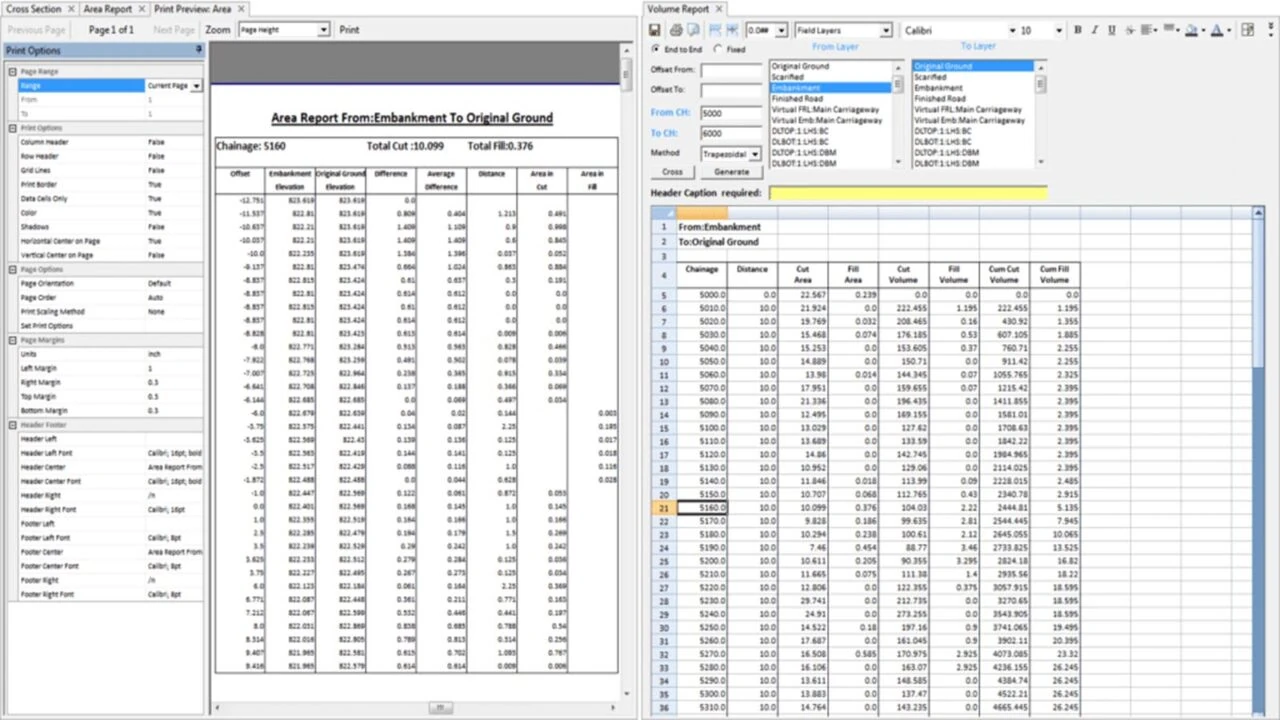Screen dimensions: 1280x720
Task: Click the Cross button
Action: pos(673,172)
